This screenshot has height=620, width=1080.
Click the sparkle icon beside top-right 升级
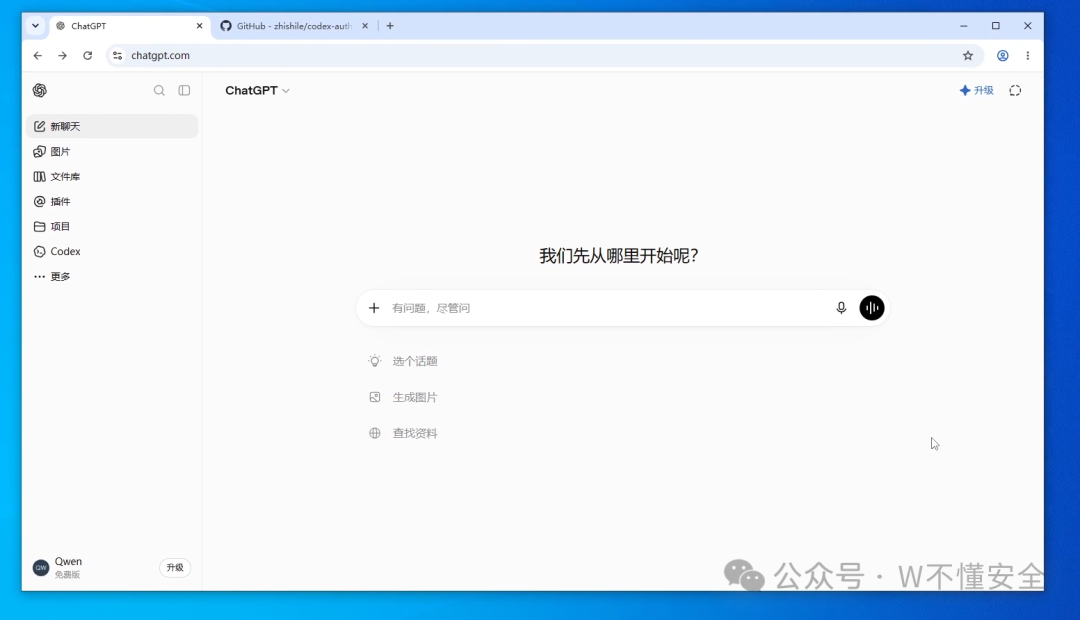pyautogui.click(x=965, y=90)
